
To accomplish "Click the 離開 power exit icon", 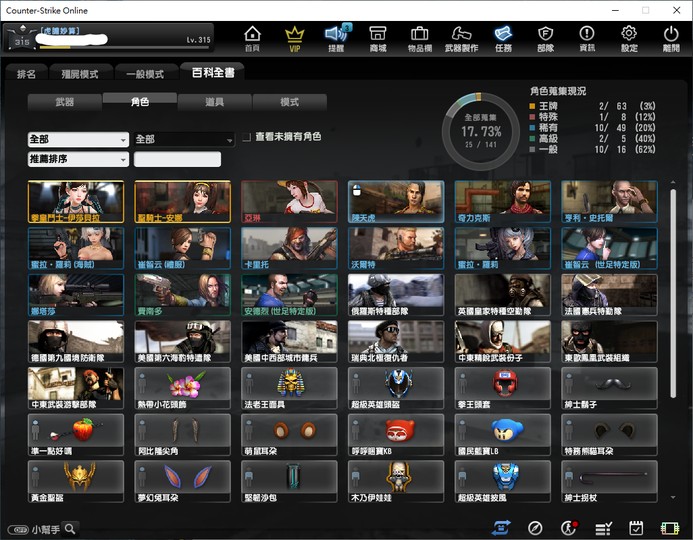I will pos(671,38).
